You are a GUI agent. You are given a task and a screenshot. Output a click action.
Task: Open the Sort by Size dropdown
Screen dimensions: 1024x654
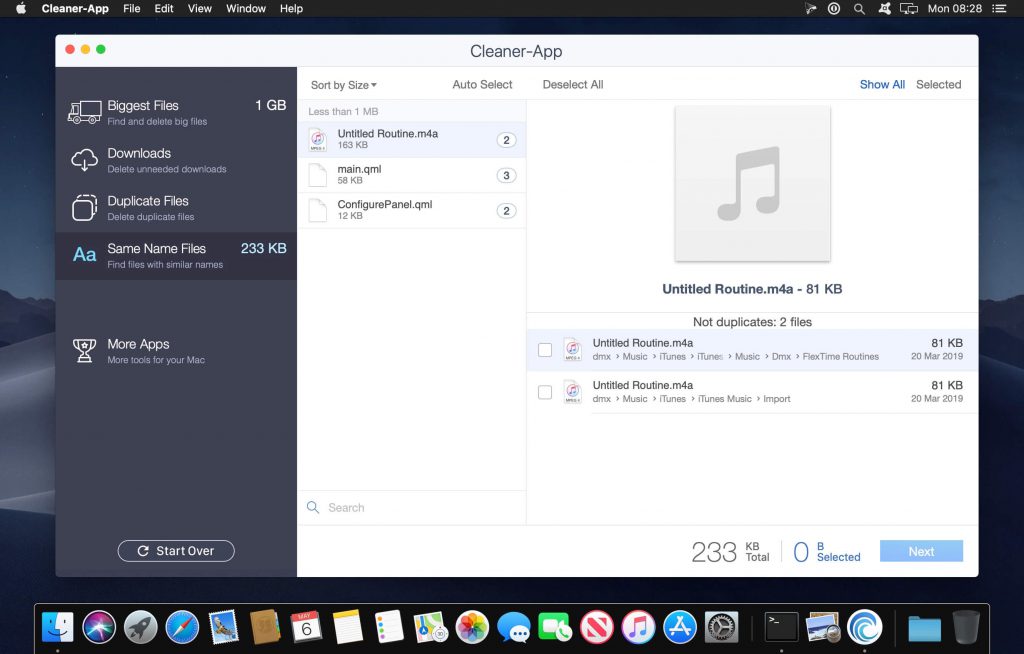pyautogui.click(x=343, y=85)
